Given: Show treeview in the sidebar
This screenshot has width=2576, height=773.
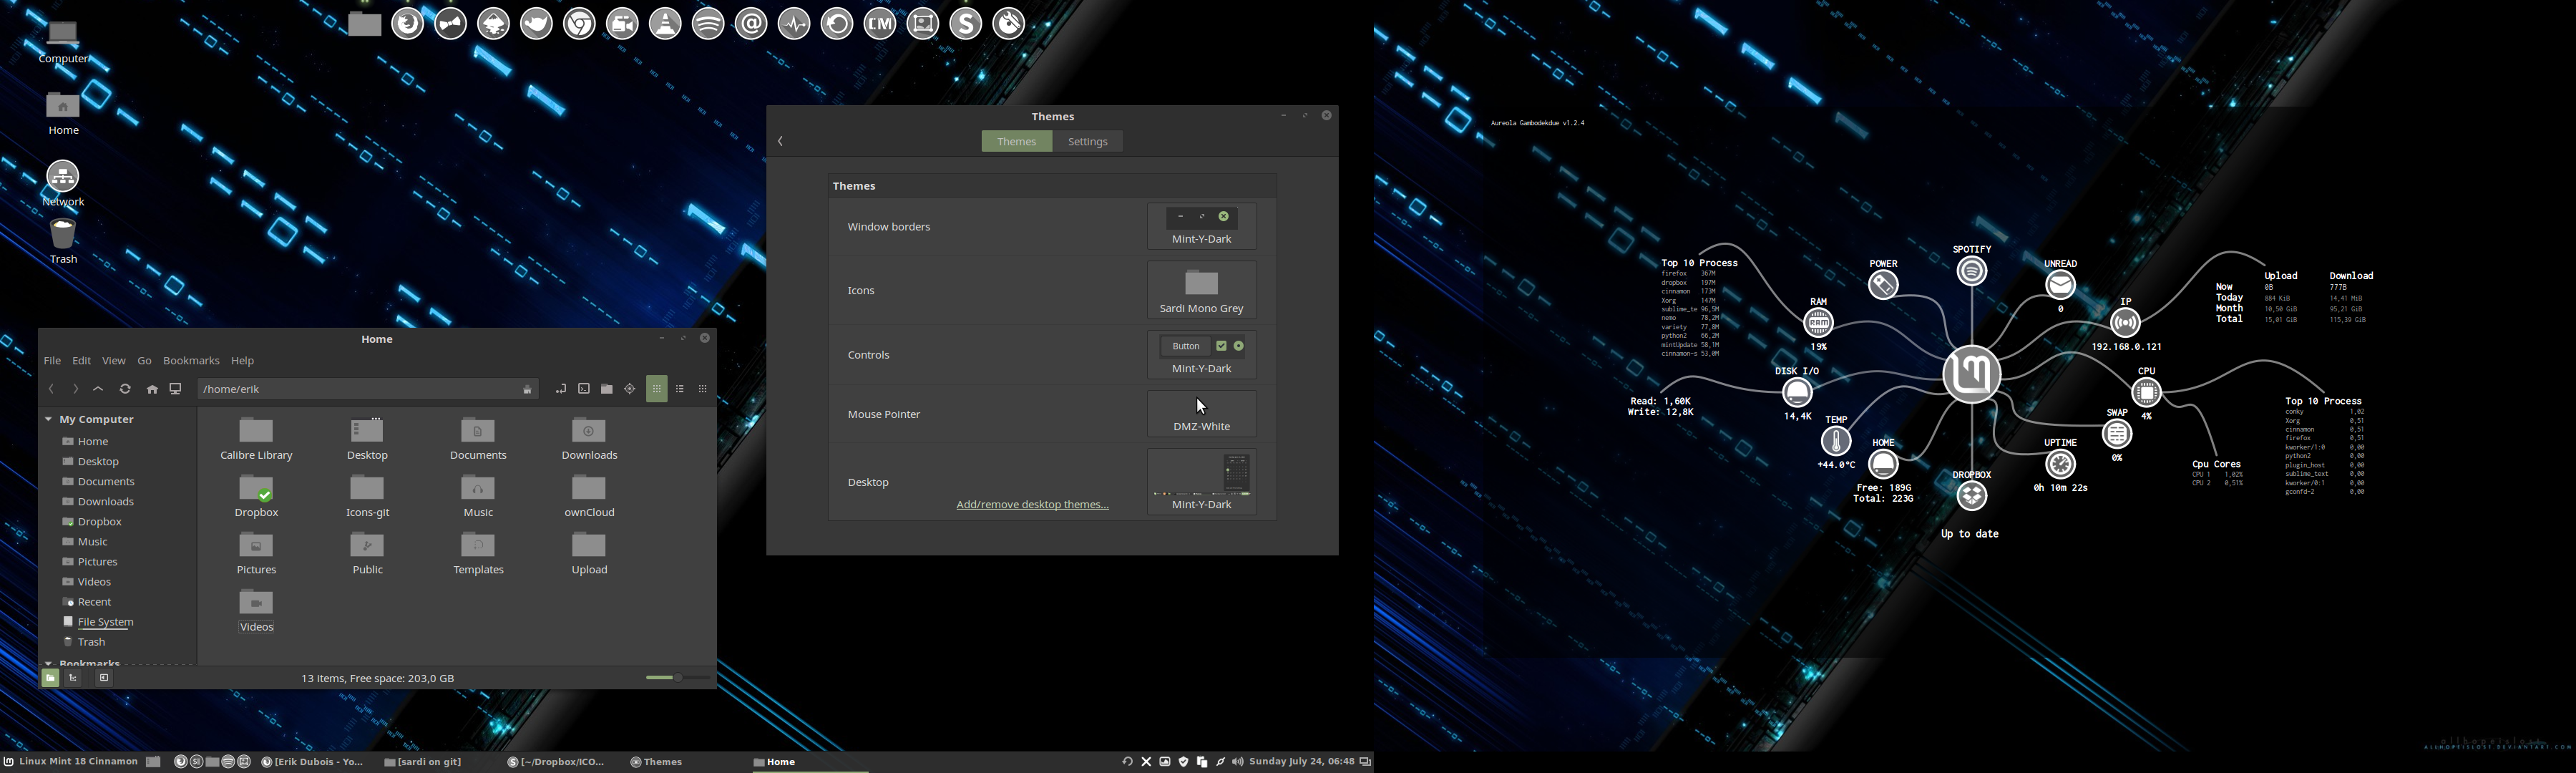Looking at the screenshot, I should tap(73, 678).
